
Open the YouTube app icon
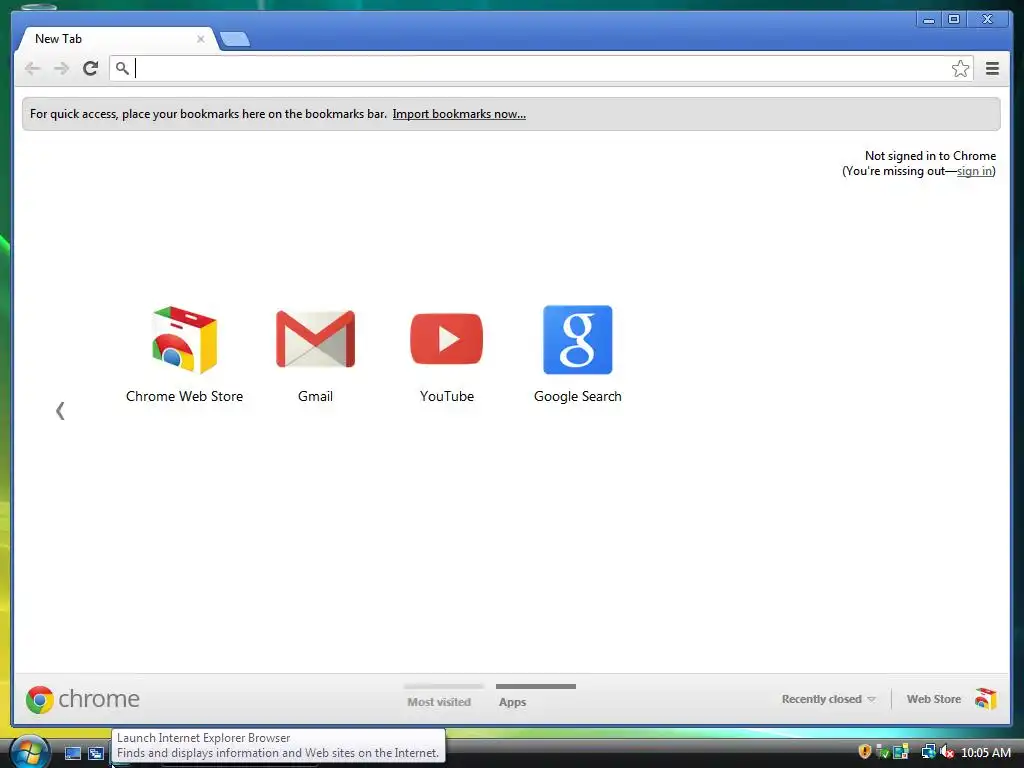coord(447,339)
